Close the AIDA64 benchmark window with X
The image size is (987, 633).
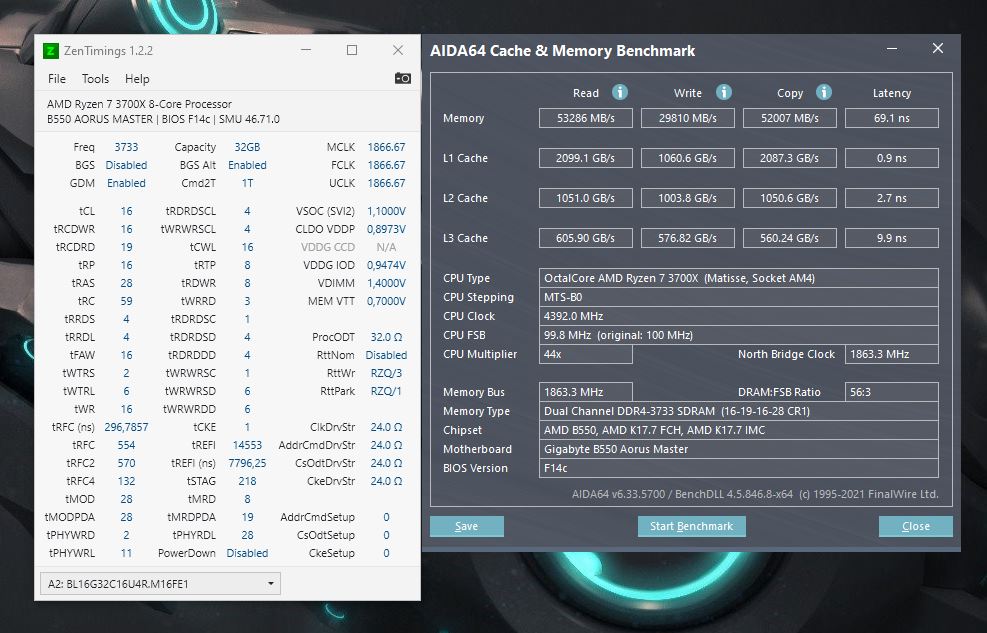click(938, 48)
